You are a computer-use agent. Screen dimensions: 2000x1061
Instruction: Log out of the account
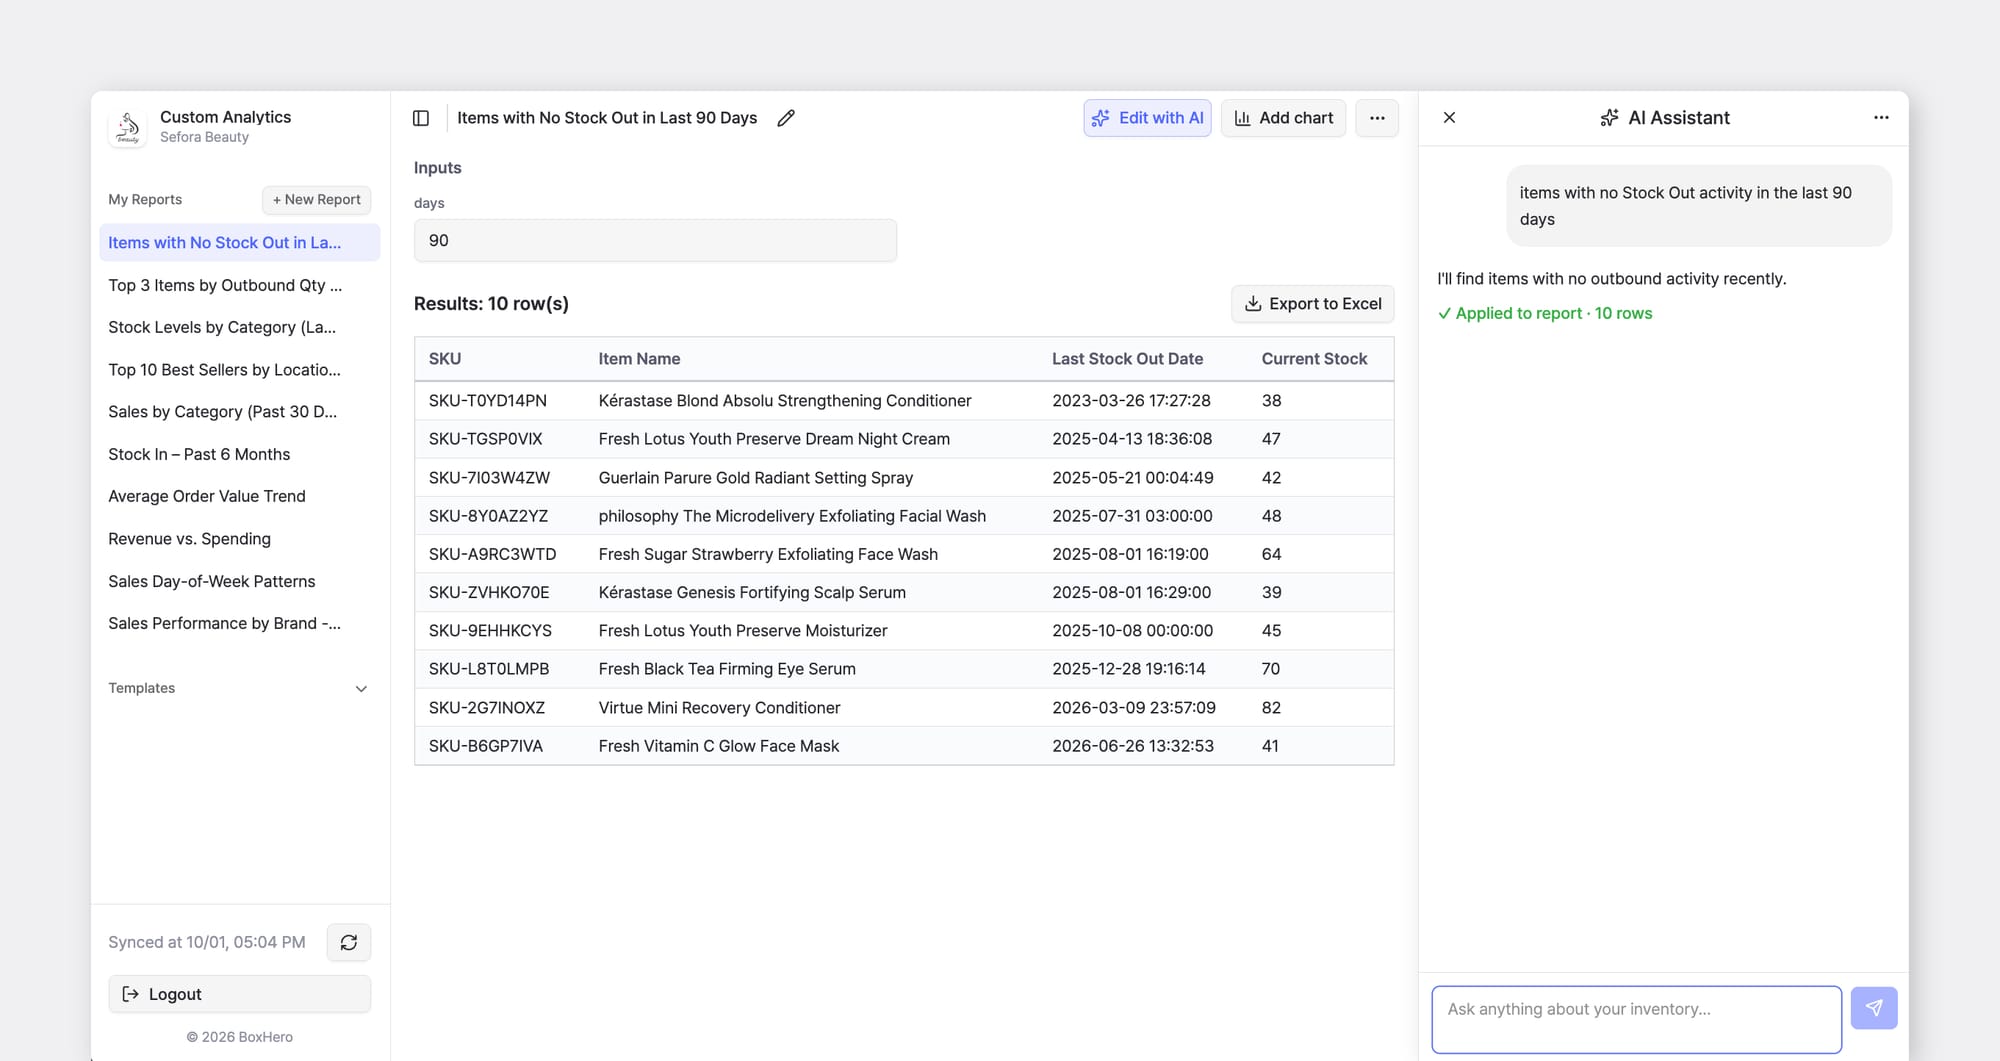(x=239, y=994)
